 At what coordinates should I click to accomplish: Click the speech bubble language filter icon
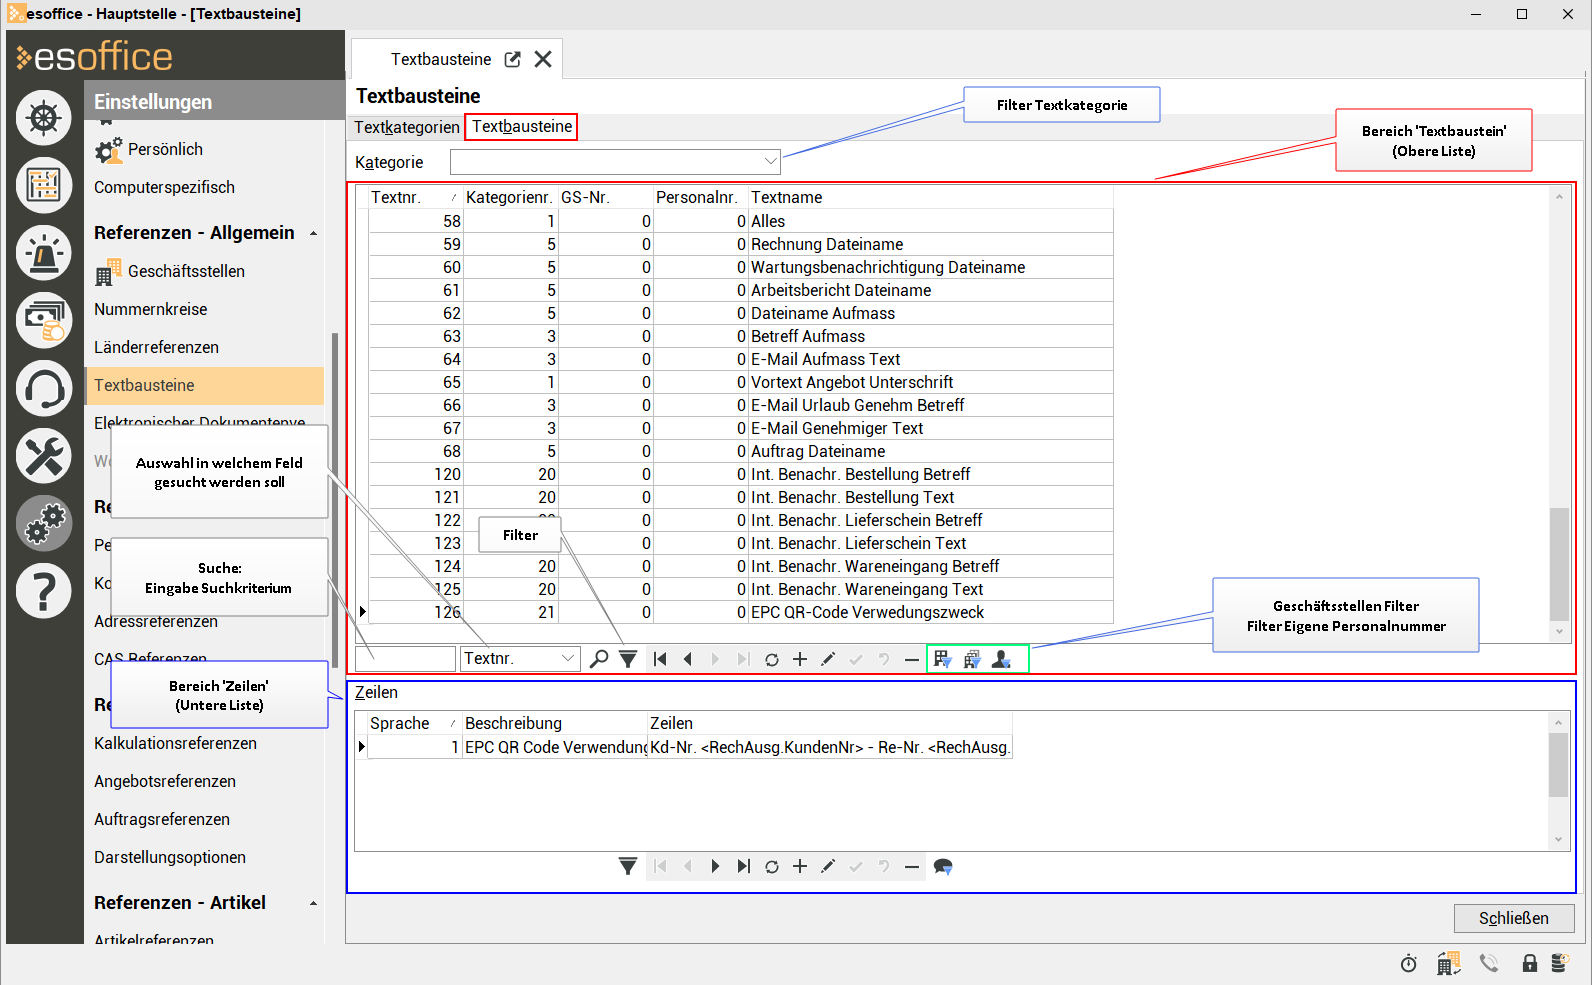click(x=943, y=866)
